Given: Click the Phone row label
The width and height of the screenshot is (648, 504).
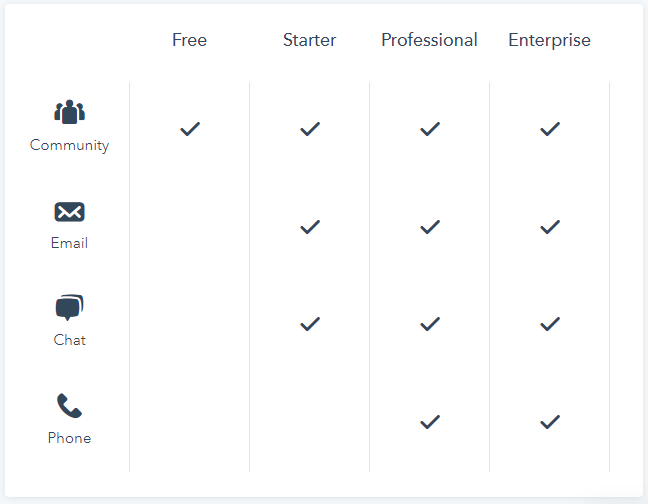Looking at the screenshot, I should pyautogui.click(x=69, y=438).
